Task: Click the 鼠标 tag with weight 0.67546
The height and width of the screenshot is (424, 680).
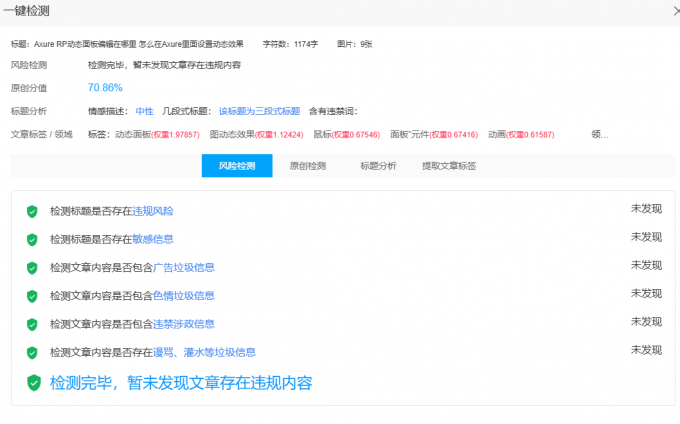Action: click(347, 135)
